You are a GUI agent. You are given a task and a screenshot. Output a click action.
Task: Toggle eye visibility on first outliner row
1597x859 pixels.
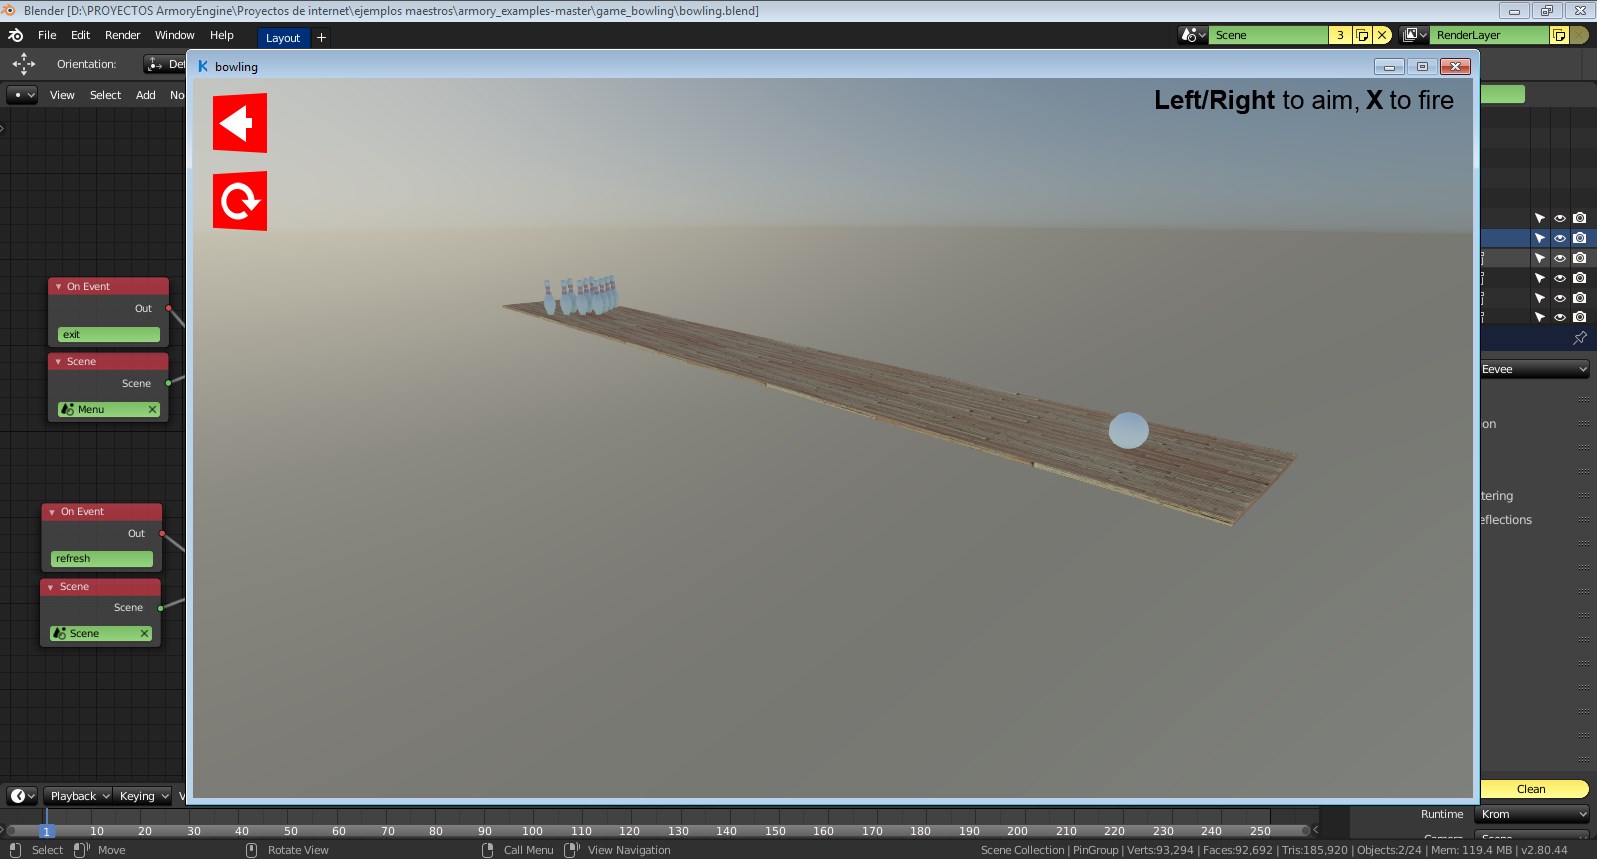1560,218
